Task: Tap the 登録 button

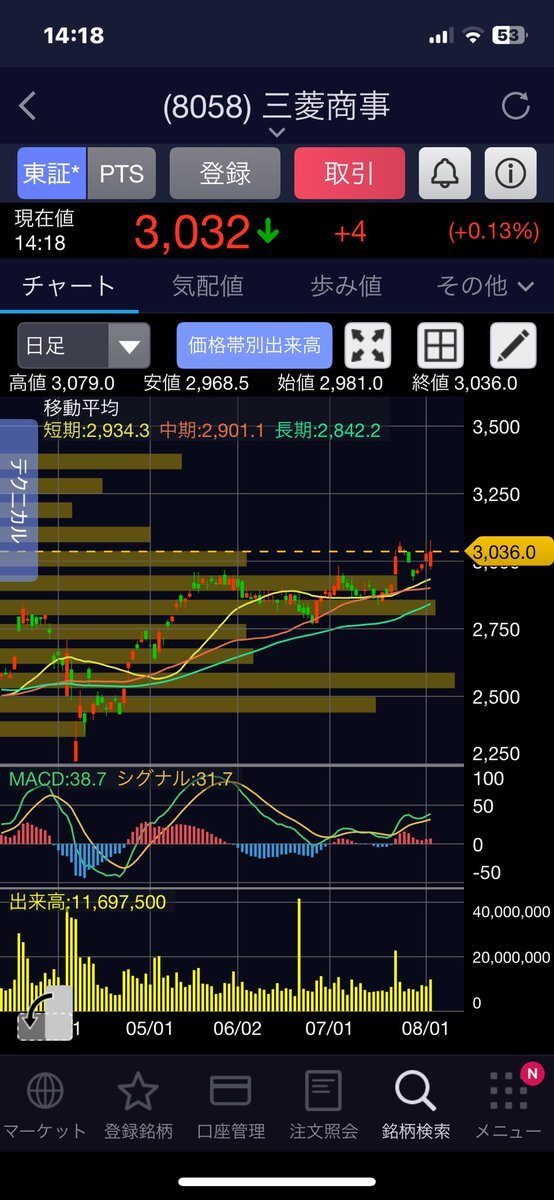Action: (x=225, y=174)
